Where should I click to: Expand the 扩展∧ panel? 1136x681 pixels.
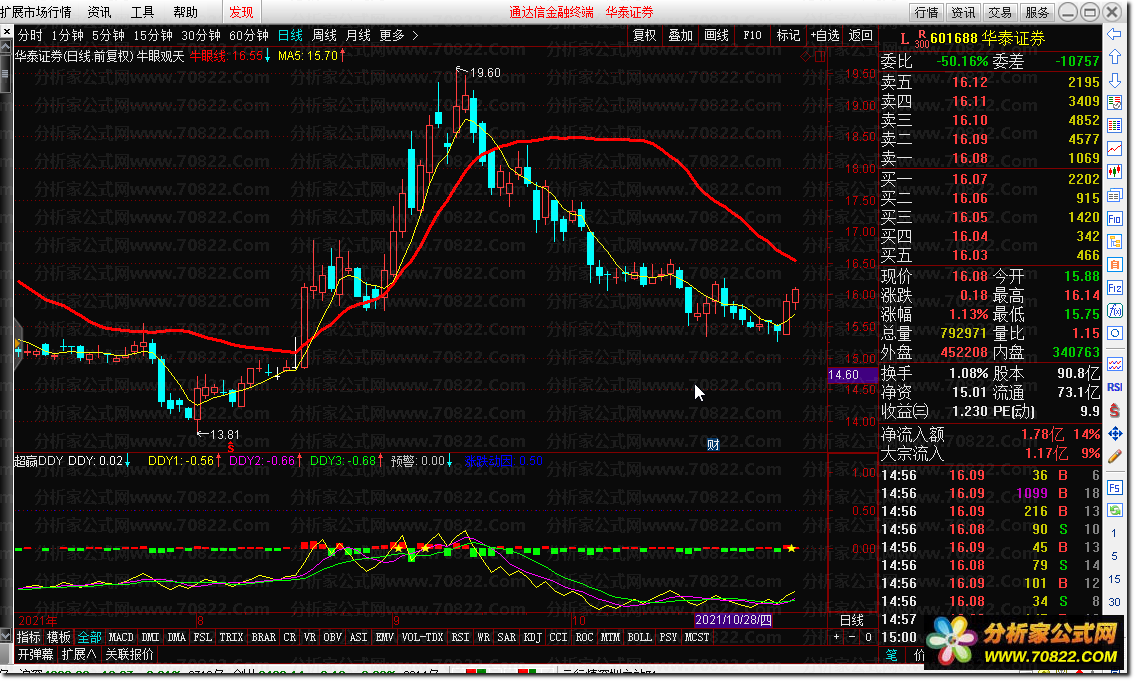click(x=79, y=654)
